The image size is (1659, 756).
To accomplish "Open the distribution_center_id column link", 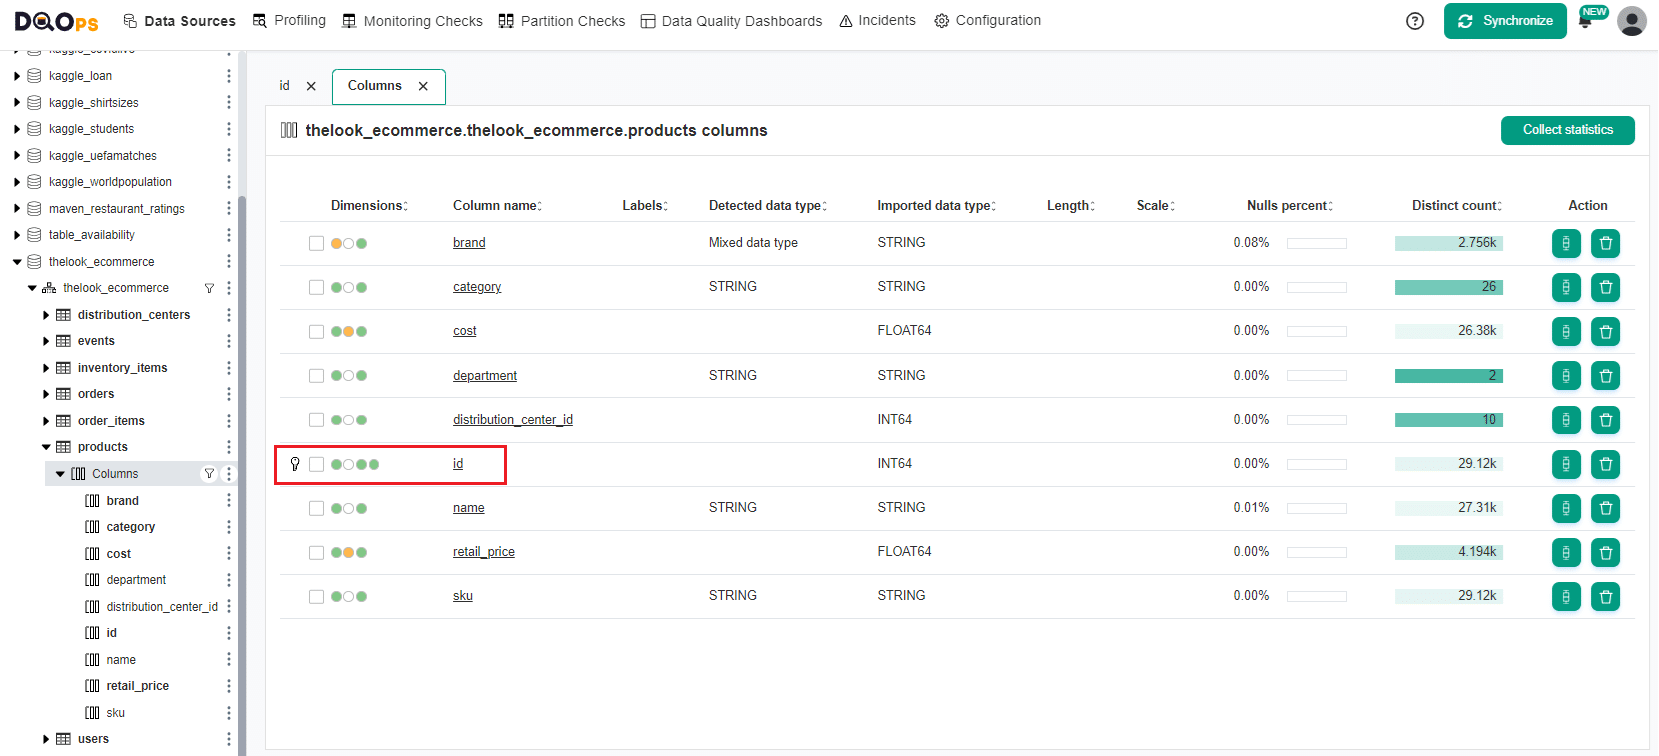I will [x=513, y=420].
